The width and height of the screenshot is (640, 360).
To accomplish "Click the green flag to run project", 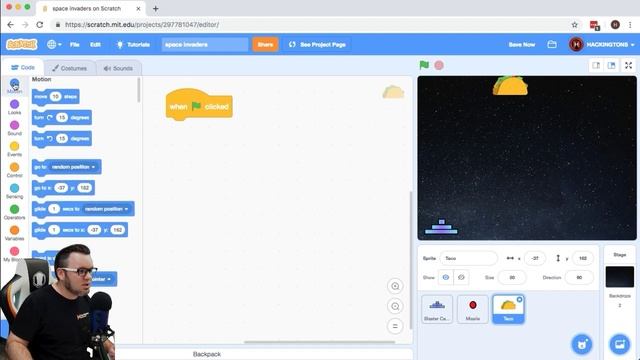I will [x=424, y=65].
